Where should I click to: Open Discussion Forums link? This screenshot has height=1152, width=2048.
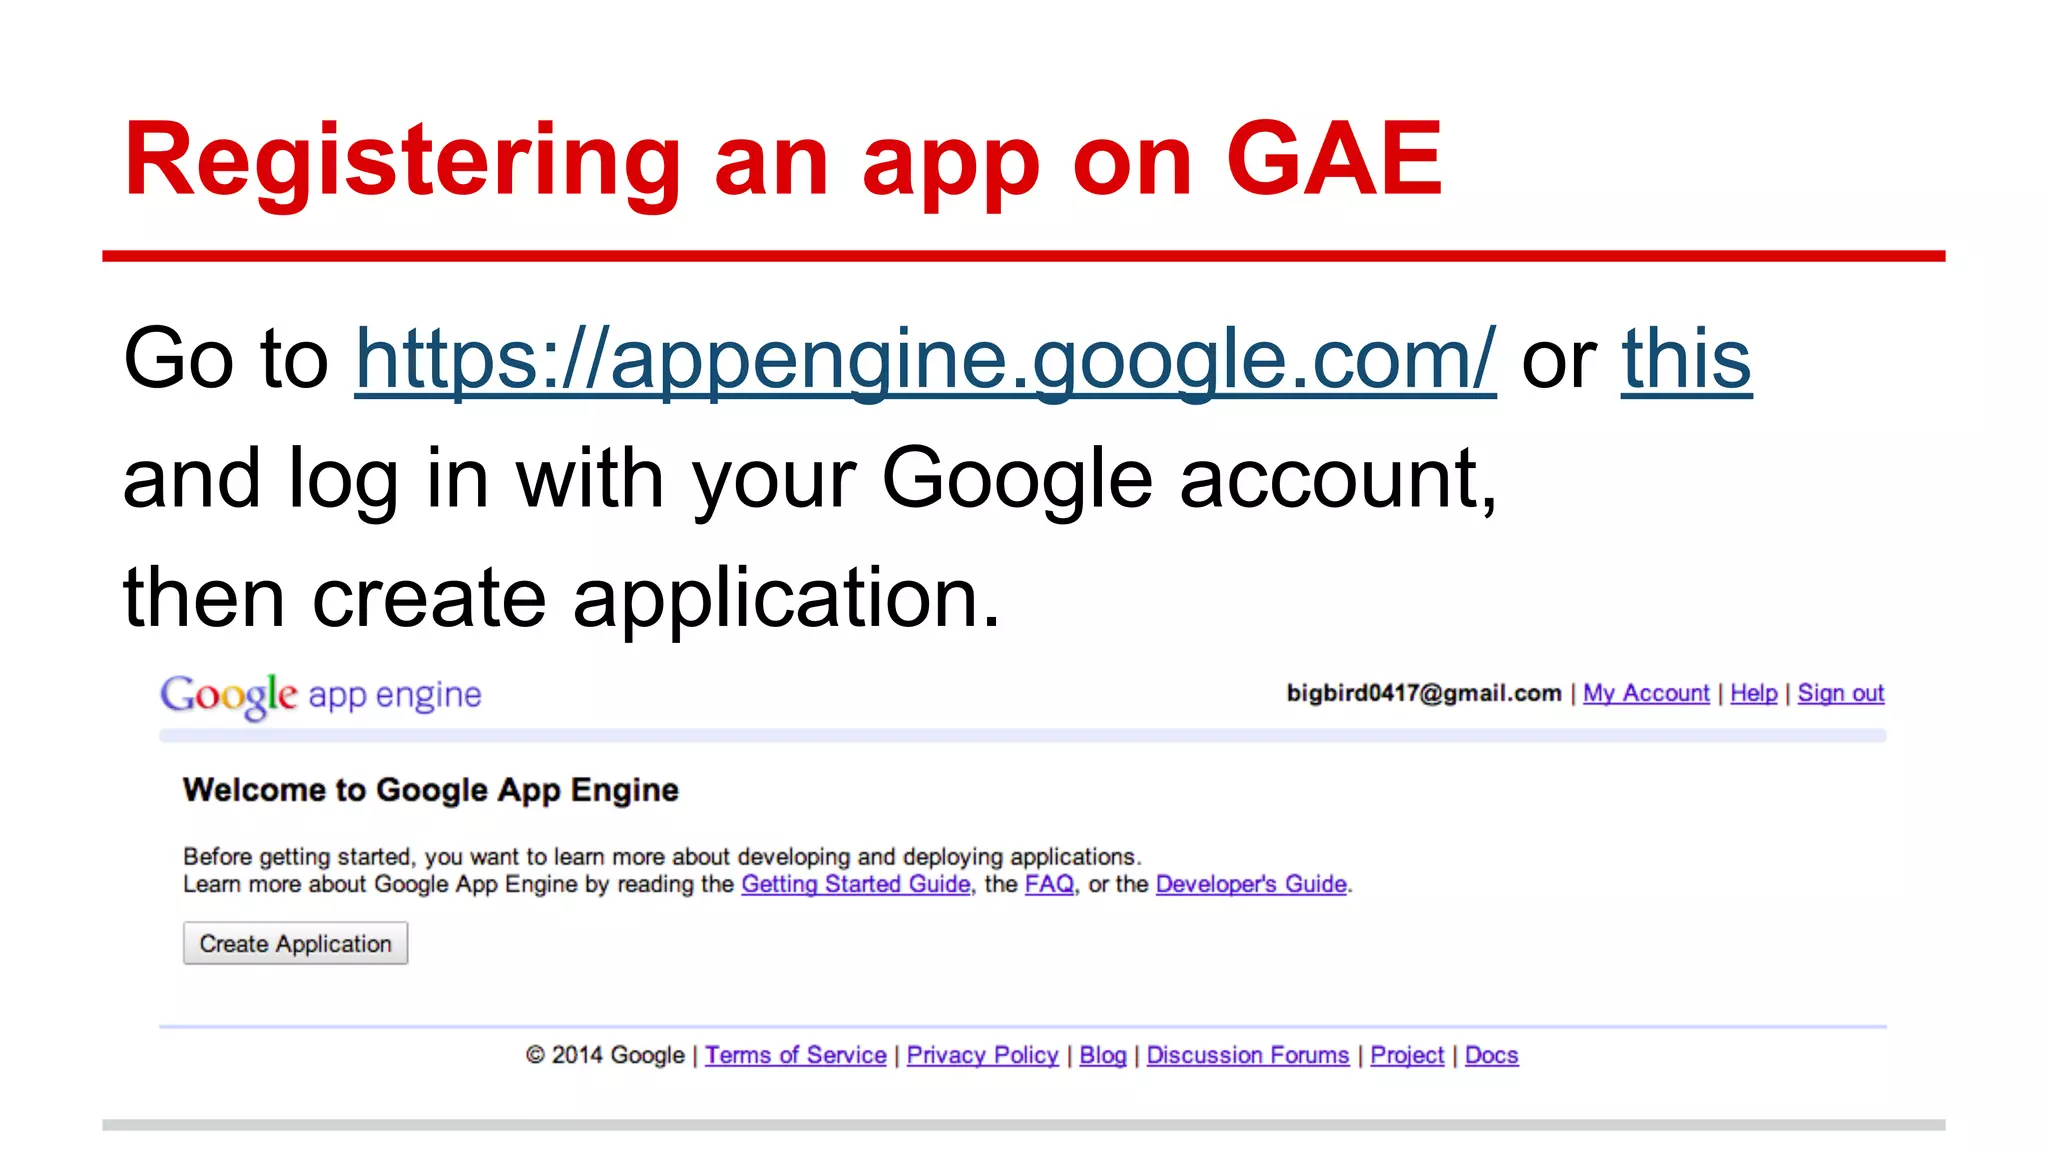1248,1055
